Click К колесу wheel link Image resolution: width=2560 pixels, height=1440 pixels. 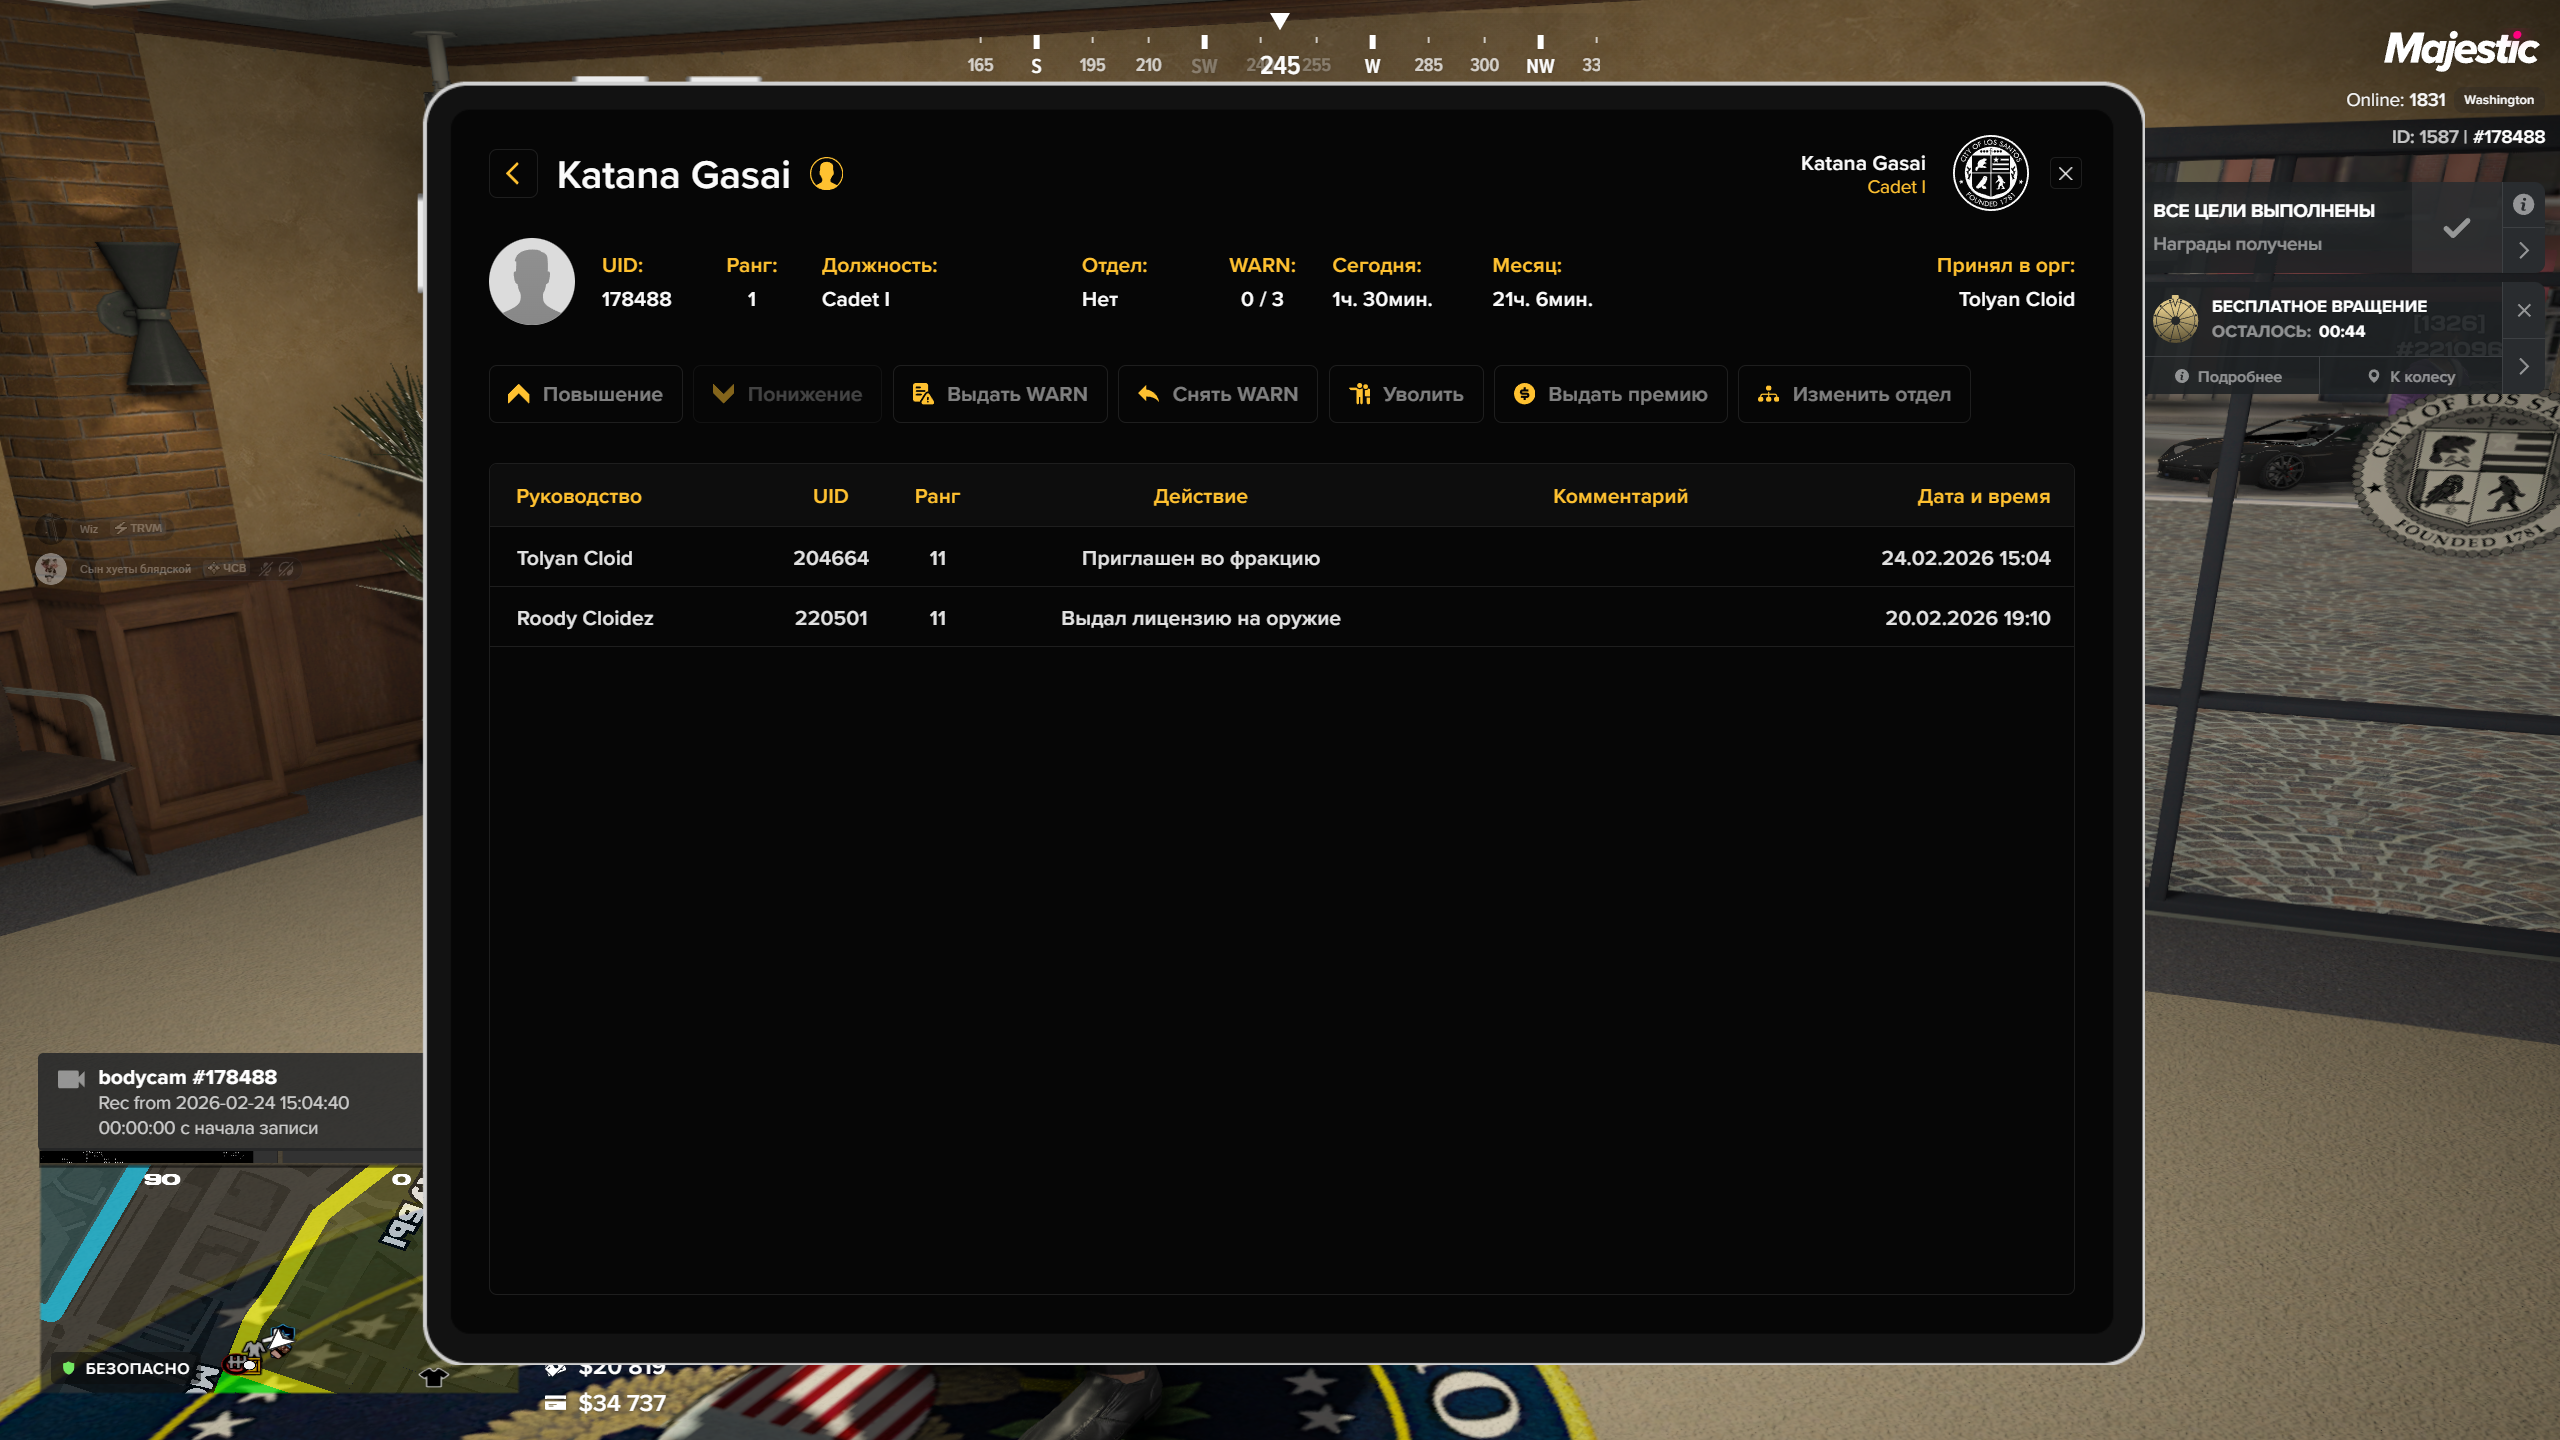point(2411,377)
